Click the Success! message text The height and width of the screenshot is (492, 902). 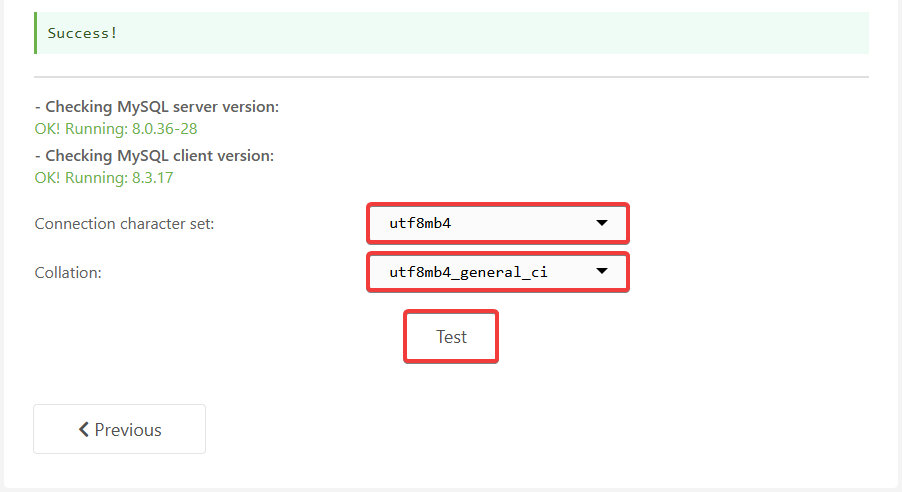pos(82,33)
